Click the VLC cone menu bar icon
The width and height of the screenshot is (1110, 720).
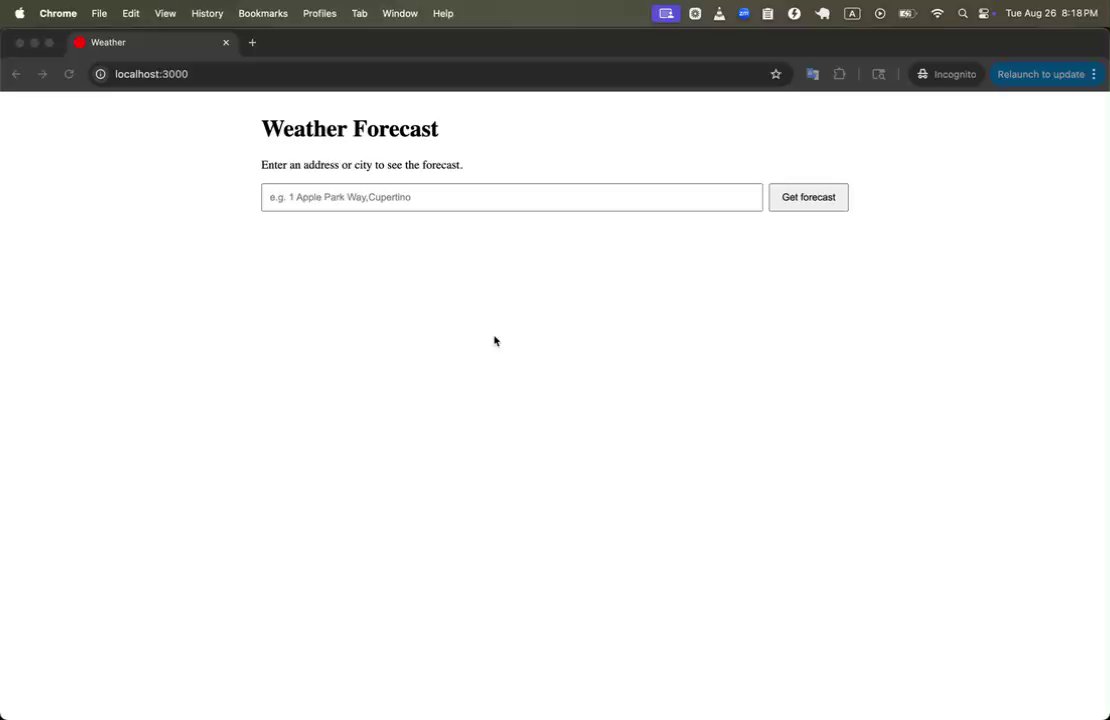point(719,13)
